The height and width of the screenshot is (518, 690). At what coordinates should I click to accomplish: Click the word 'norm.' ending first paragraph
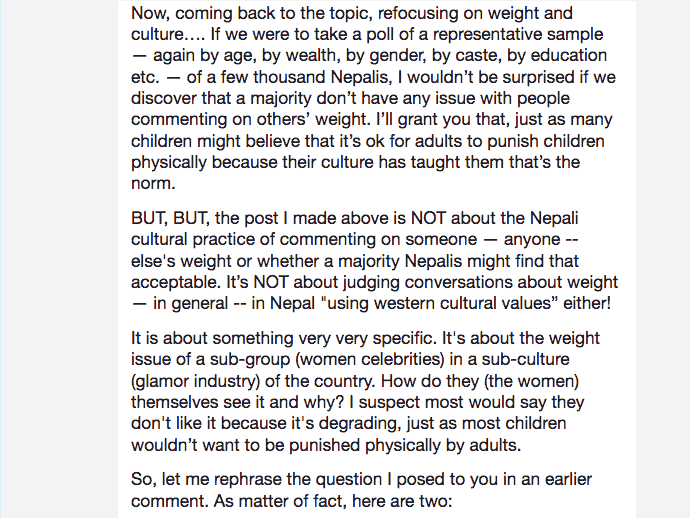pyautogui.click(x=153, y=184)
